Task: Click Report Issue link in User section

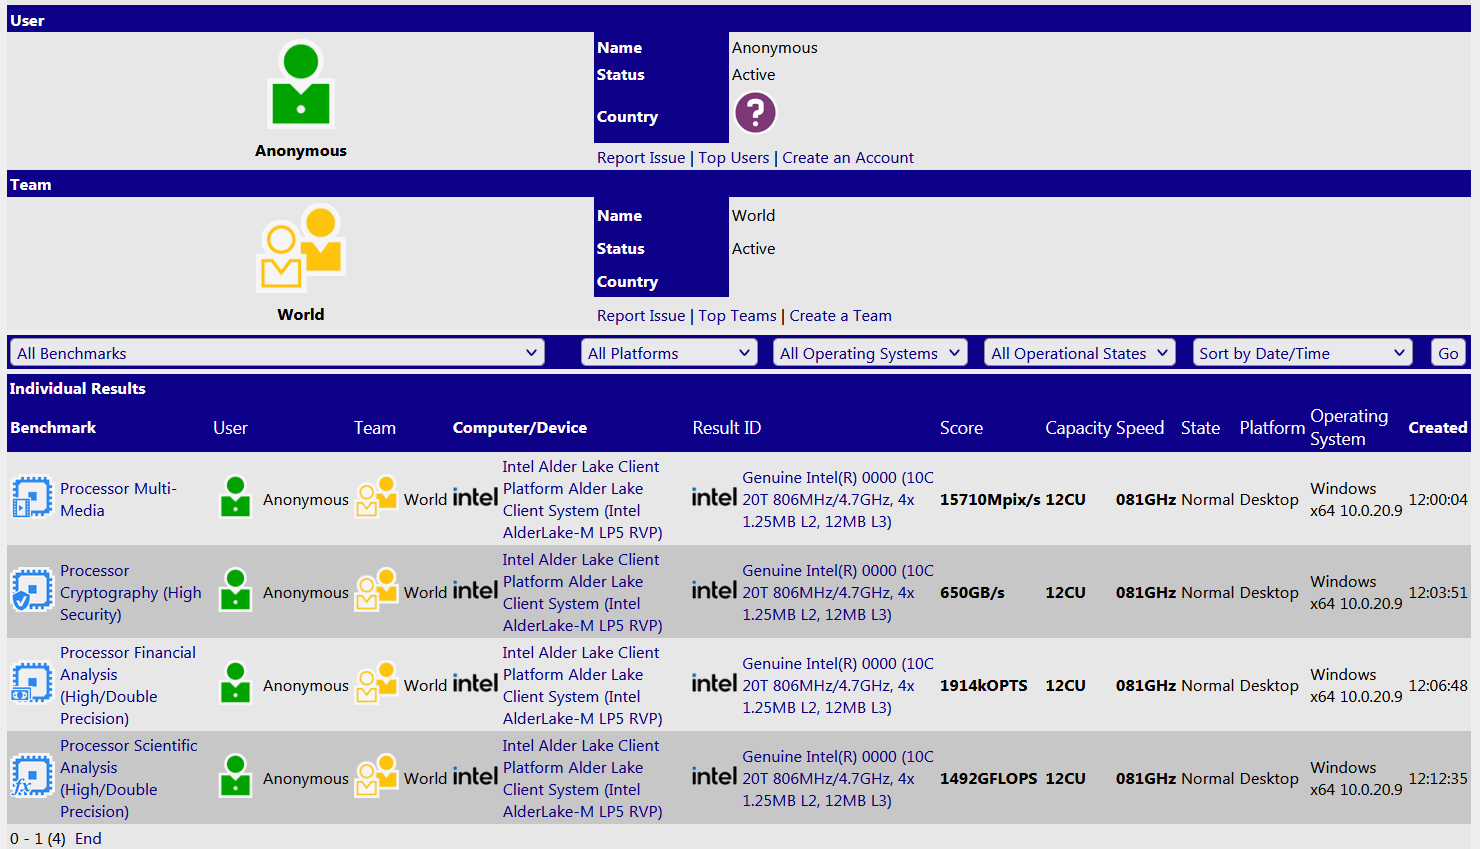Action: (x=641, y=158)
